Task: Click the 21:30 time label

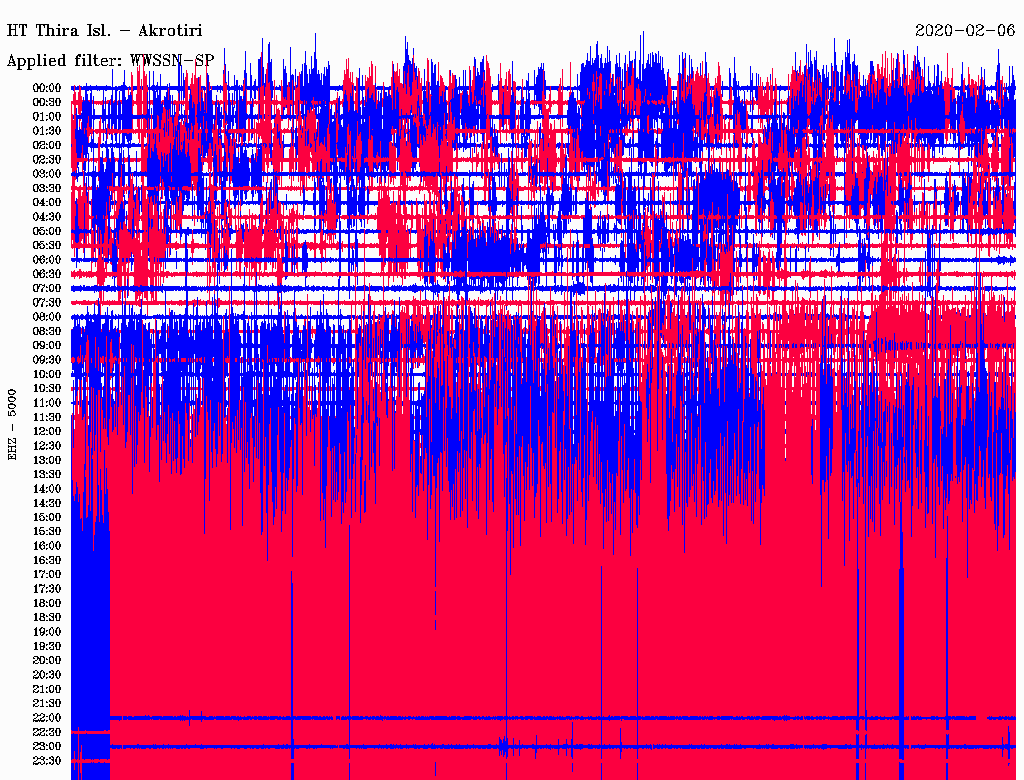Action: click(47, 704)
